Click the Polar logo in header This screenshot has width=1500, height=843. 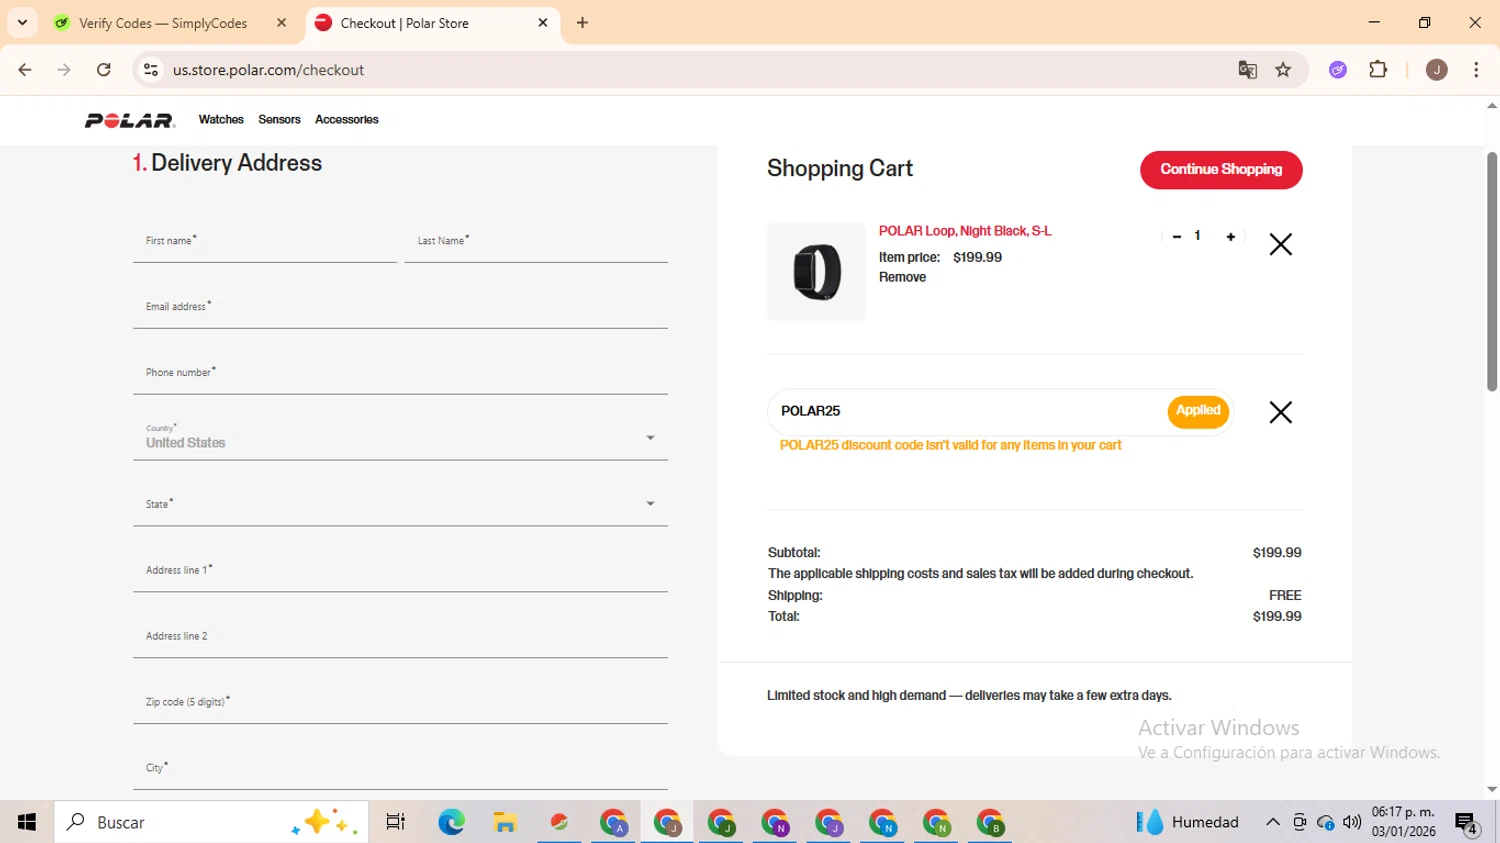pos(130,120)
